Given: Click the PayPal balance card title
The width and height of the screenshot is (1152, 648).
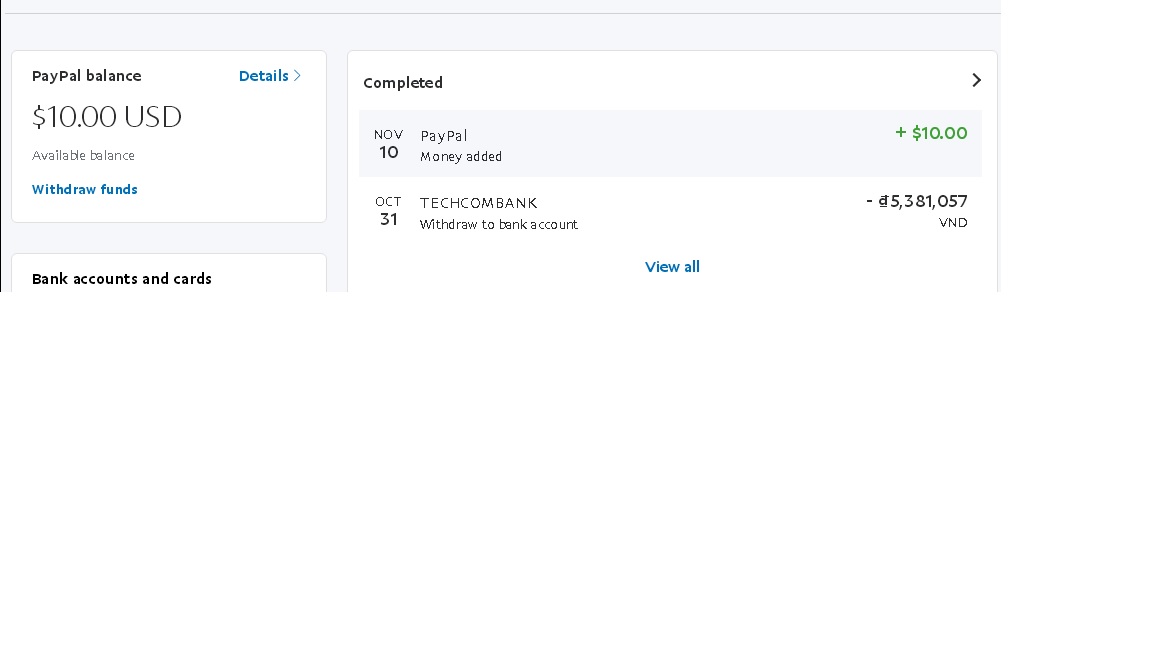Looking at the screenshot, I should 87,76.
